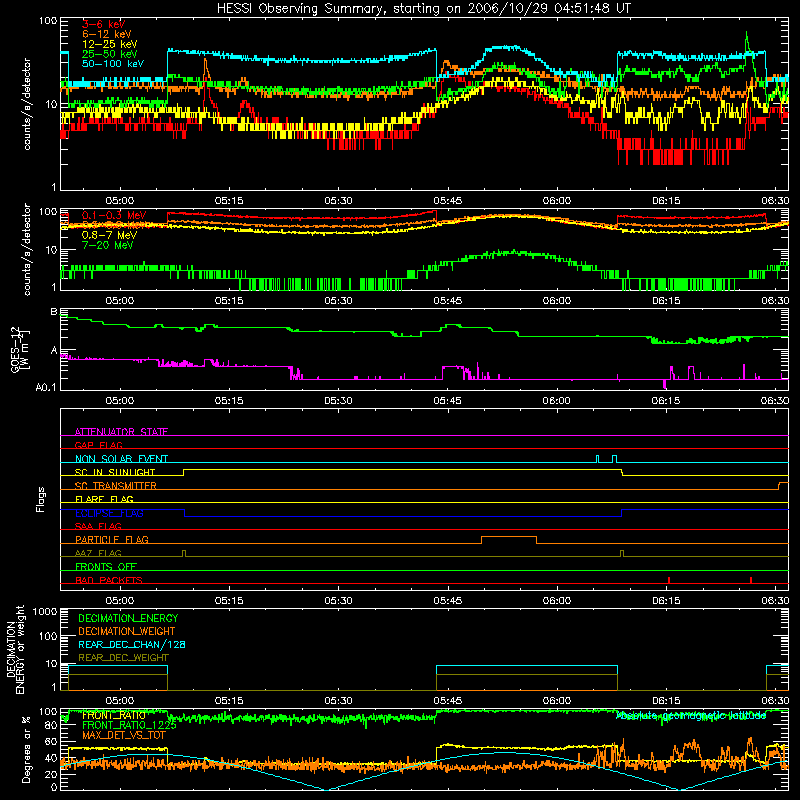
Task: Select the 50-100 keV legend label
Action: pos(113,64)
